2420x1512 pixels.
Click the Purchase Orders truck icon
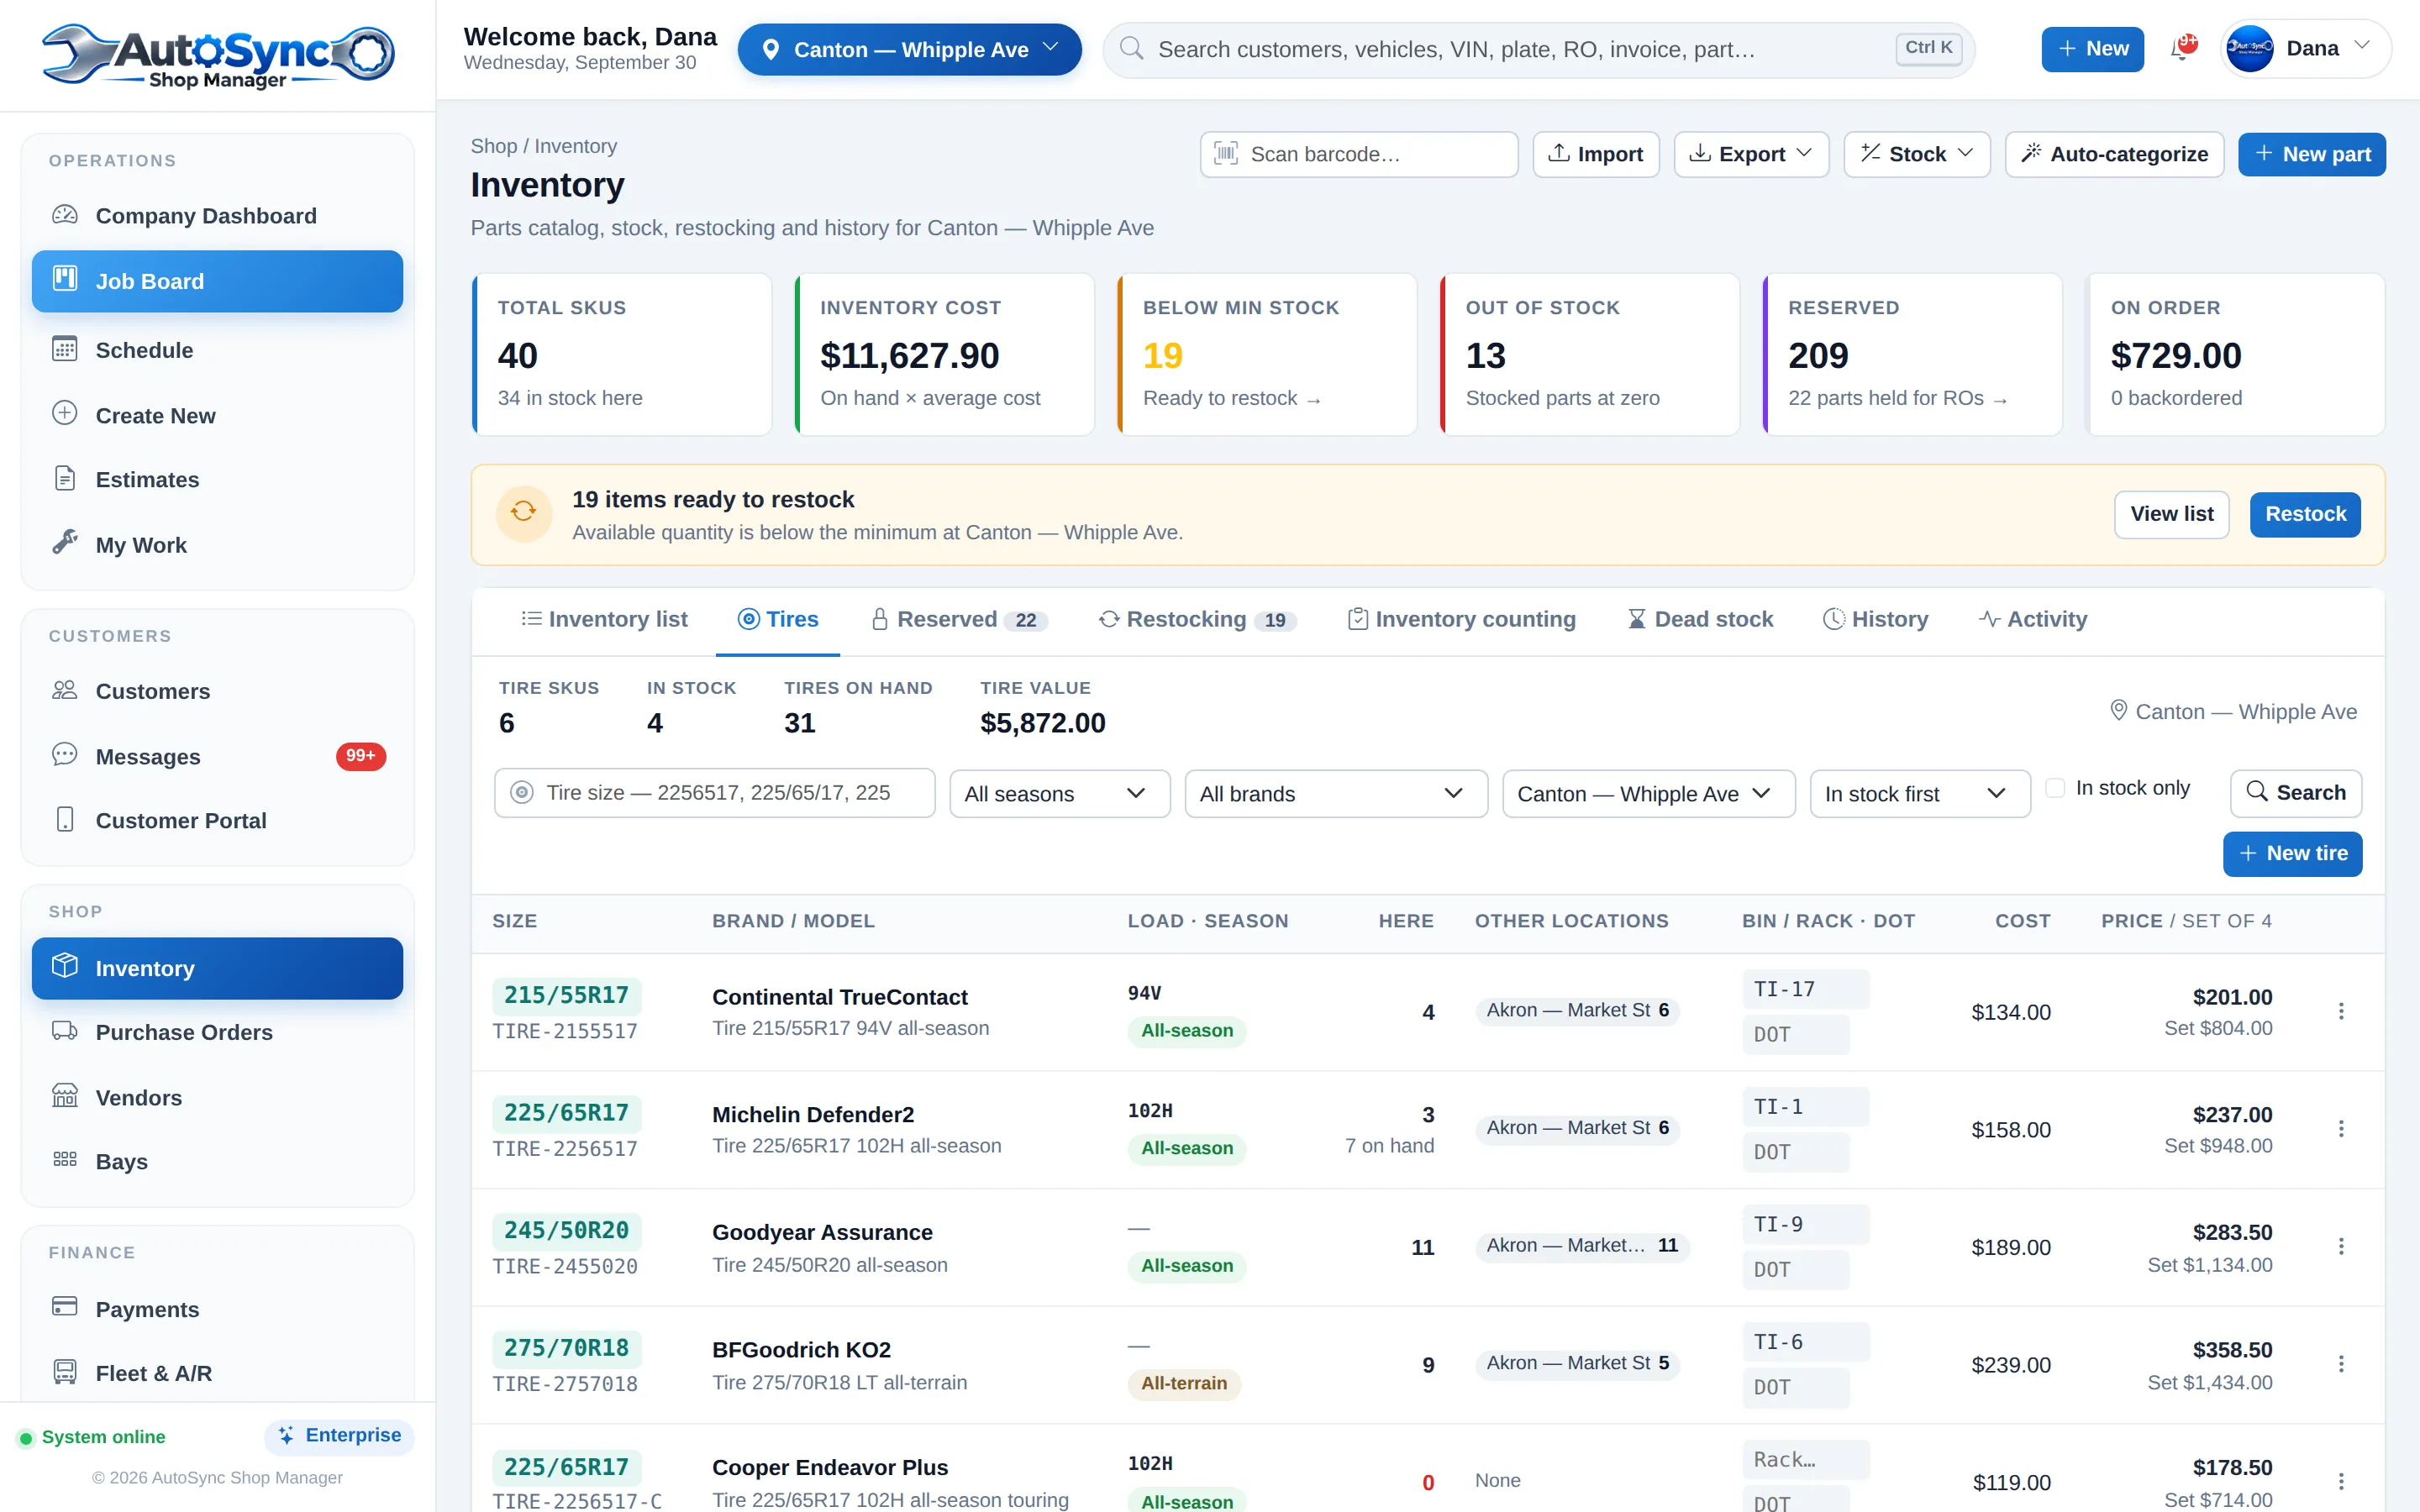coord(65,1031)
